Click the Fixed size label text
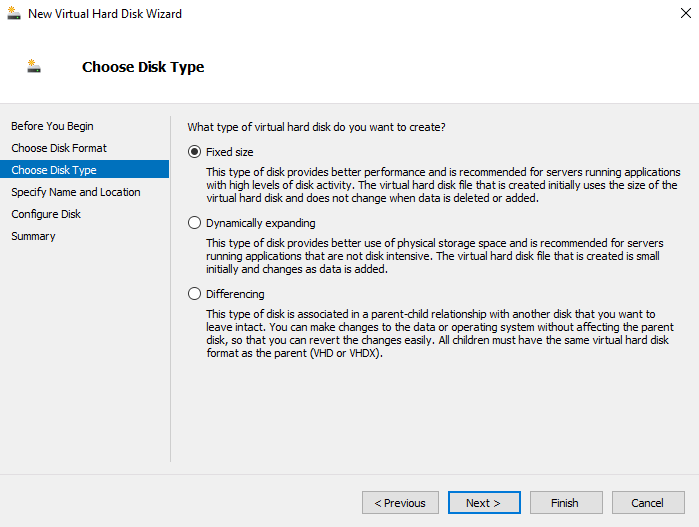699x527 pixels. pyautogui.click(x=230, y=152)
